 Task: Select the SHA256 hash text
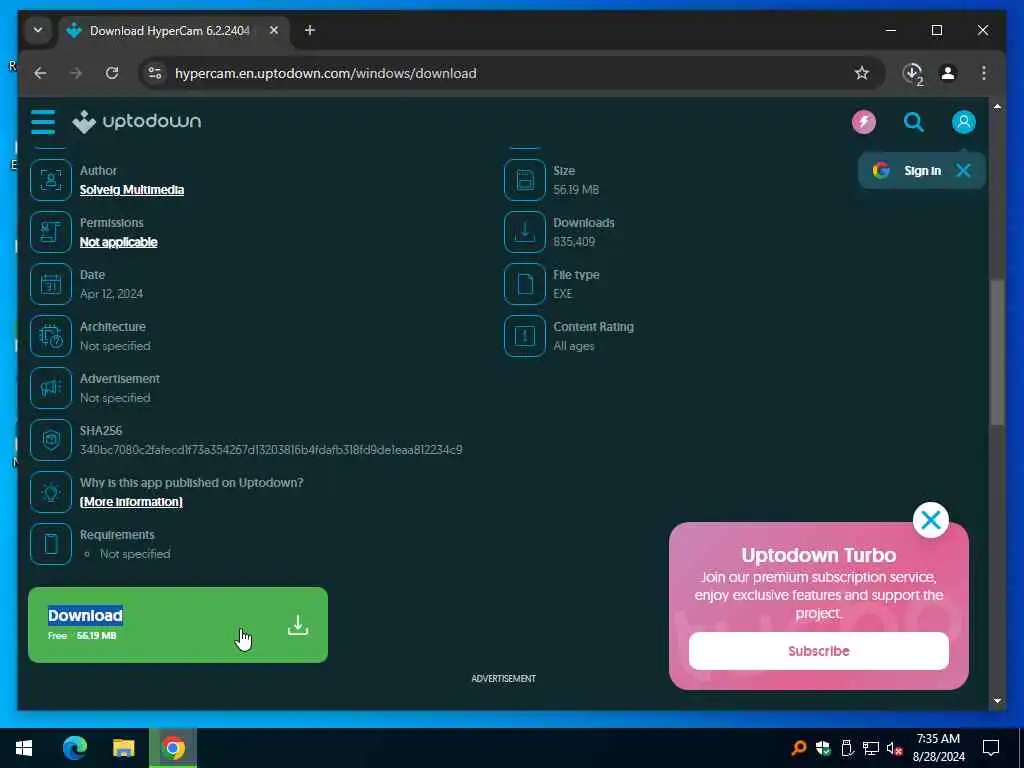tap(271, 450)
